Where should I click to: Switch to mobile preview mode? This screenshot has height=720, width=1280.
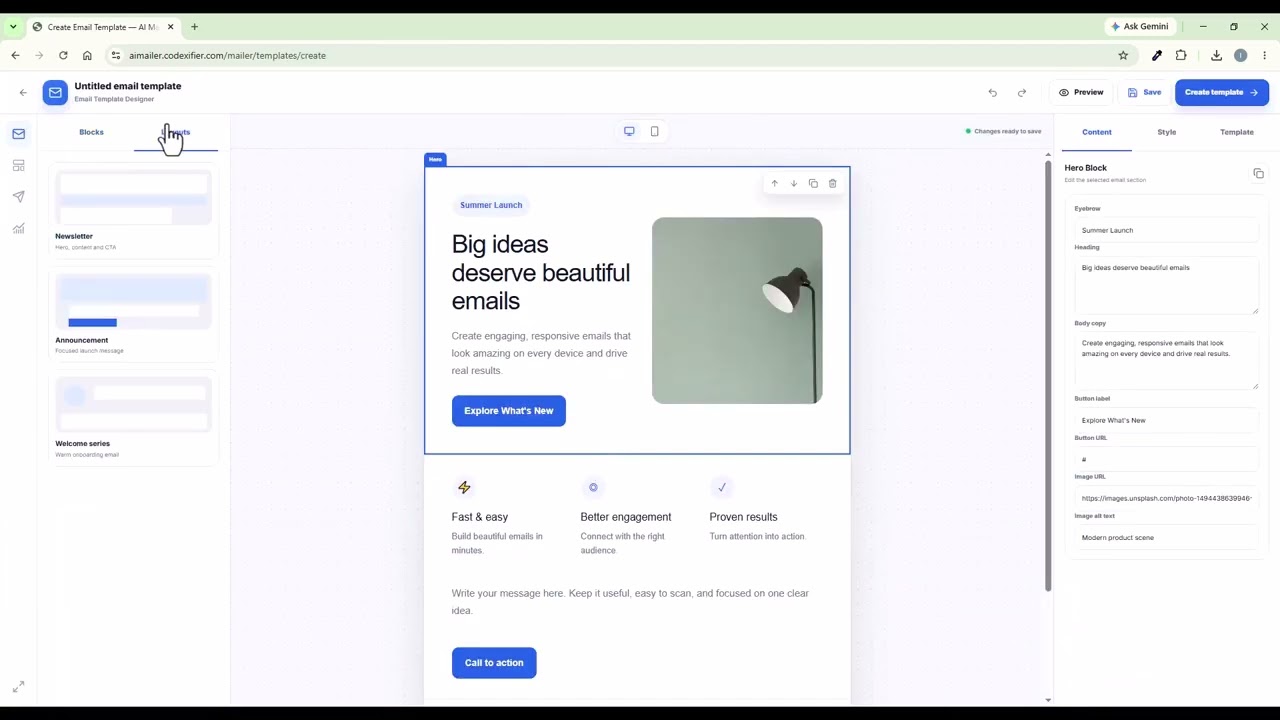coord(654,131)
